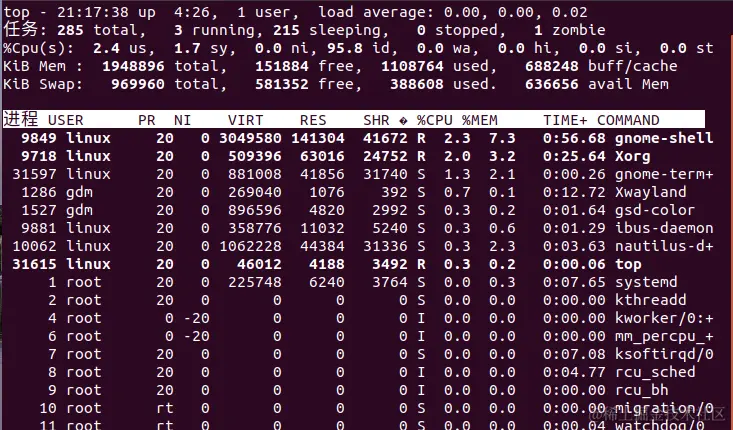Select the 0:07.08 TIME+ of ksoftirqd/0

(x=574, y=354)
